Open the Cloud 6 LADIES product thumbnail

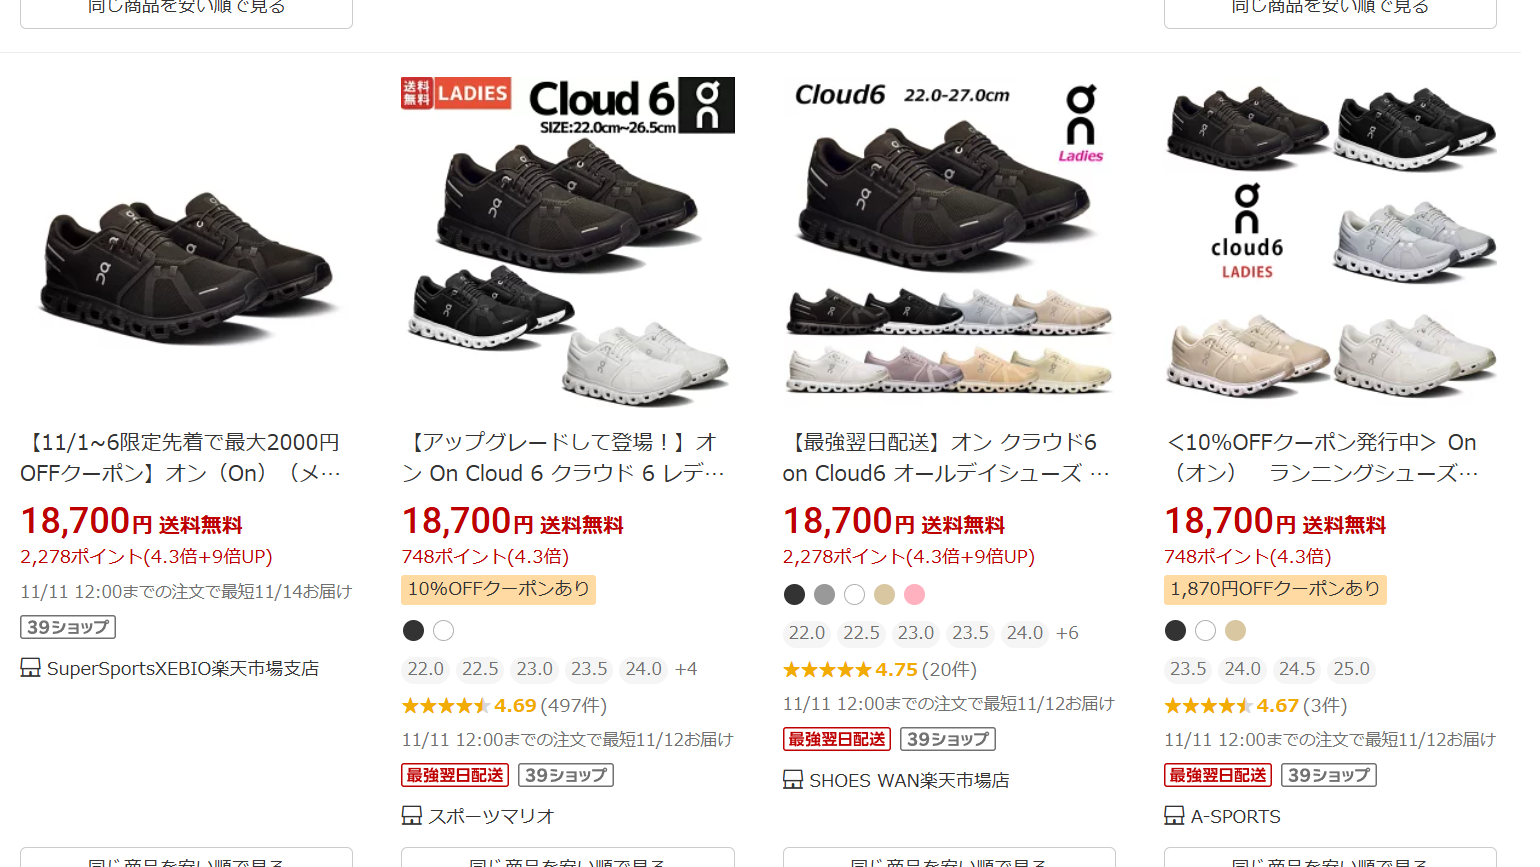pos(568,241)
